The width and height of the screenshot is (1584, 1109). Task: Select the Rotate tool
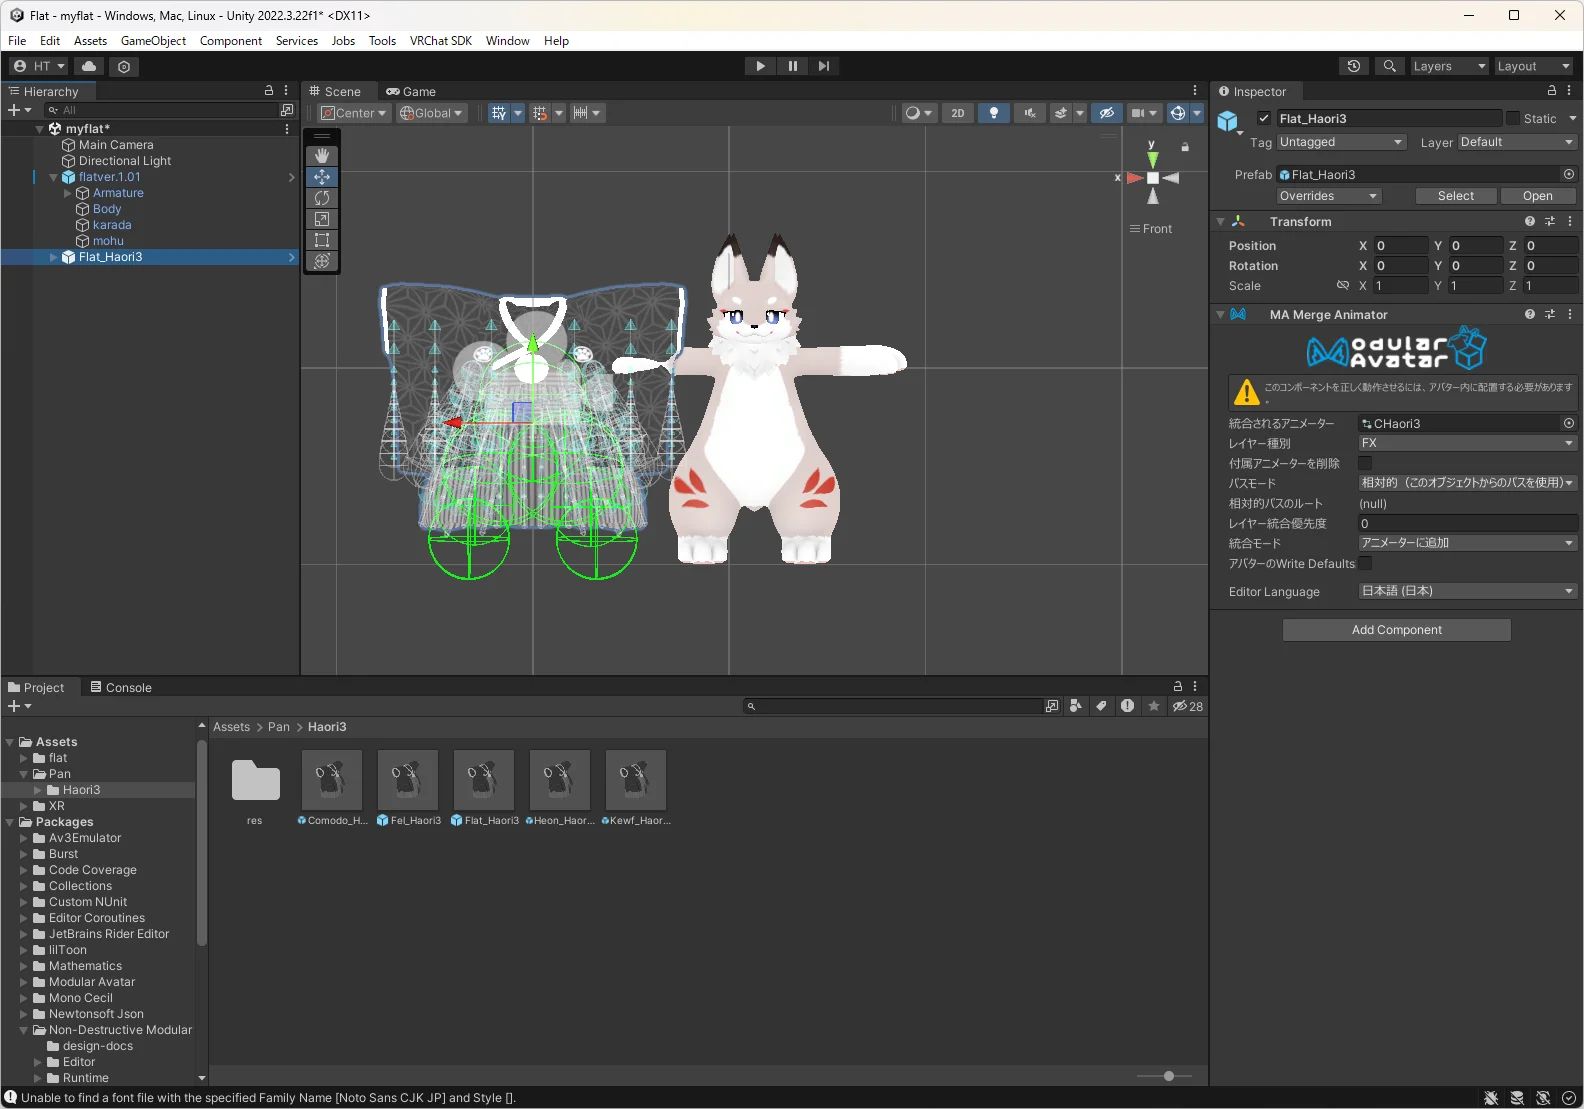[321, 198]
